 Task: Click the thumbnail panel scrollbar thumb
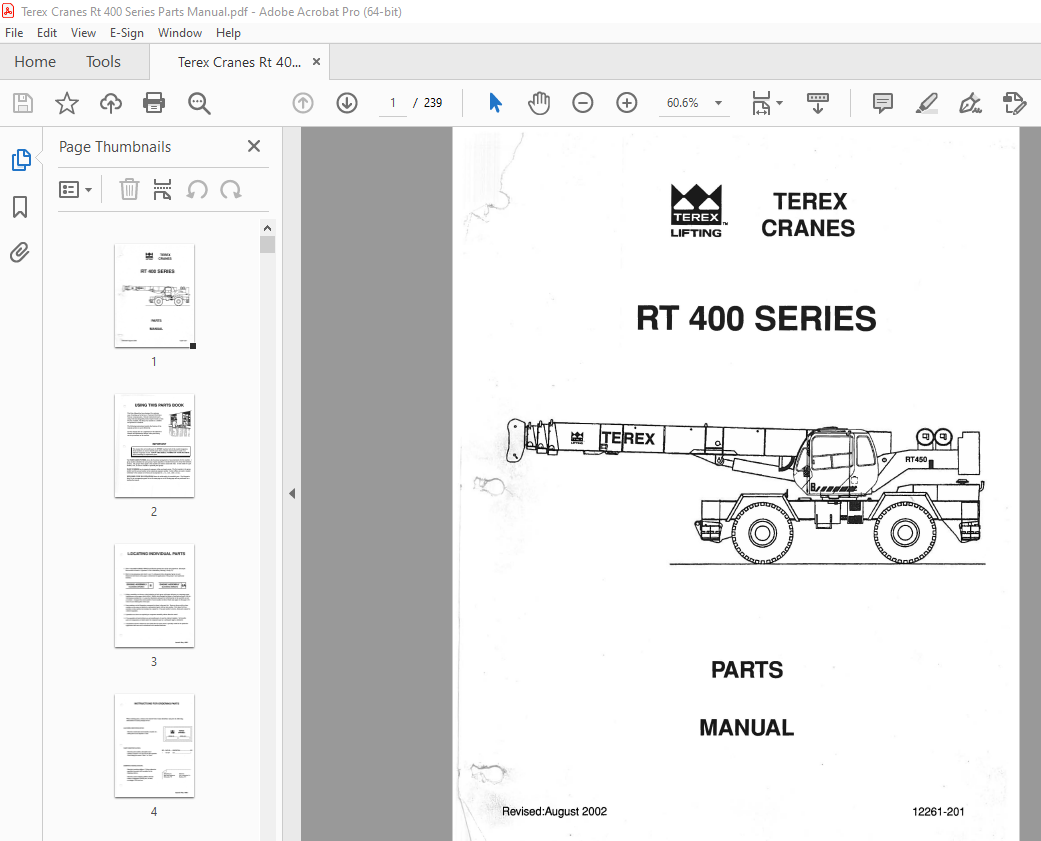tap(268, 245)
